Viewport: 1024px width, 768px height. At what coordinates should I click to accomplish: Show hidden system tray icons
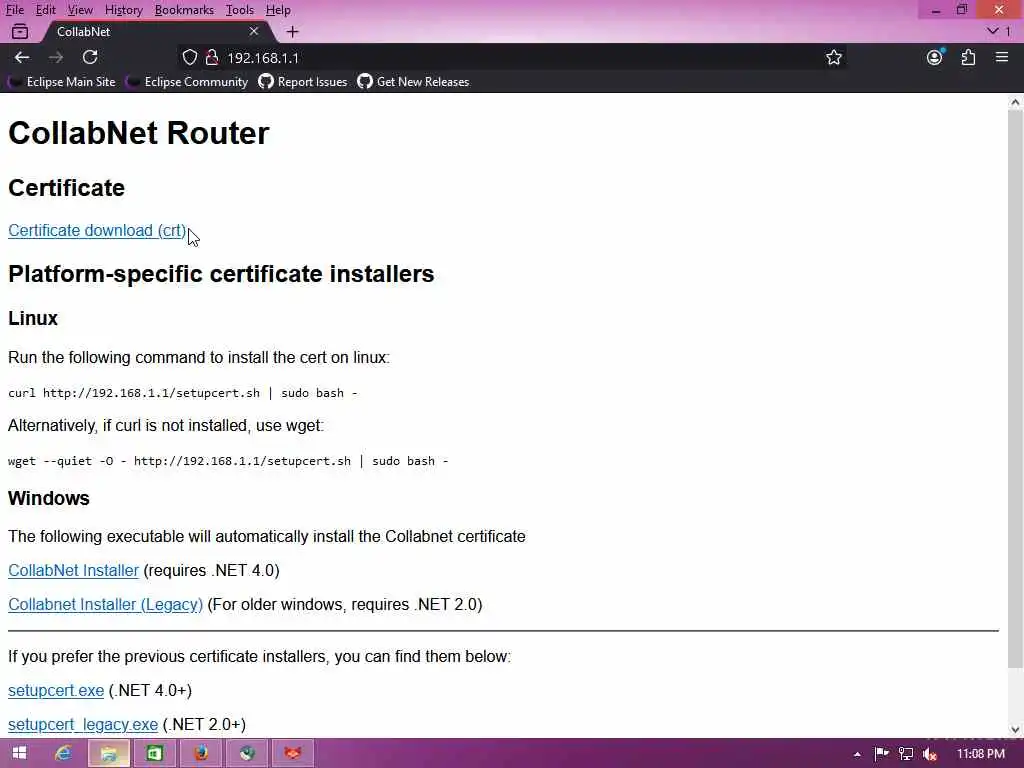[x=857, y=754]
